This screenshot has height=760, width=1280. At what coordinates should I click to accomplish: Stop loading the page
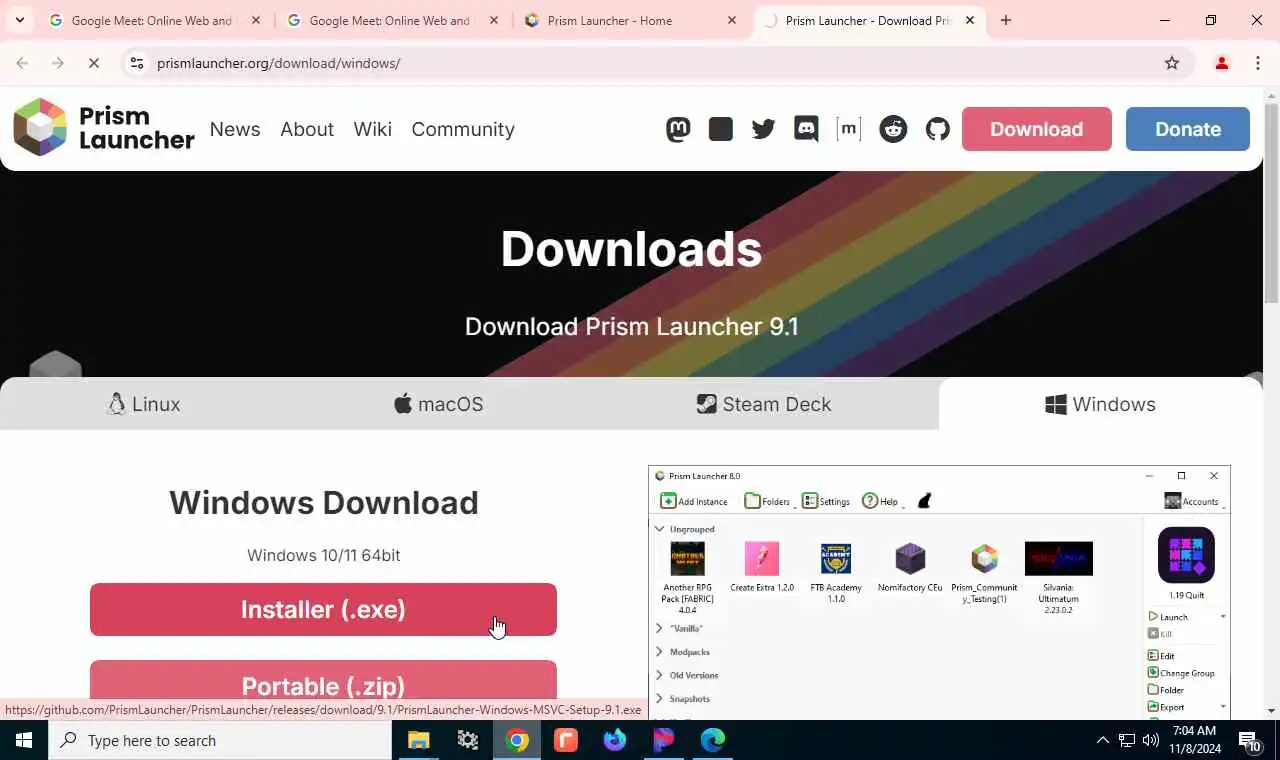93,63
